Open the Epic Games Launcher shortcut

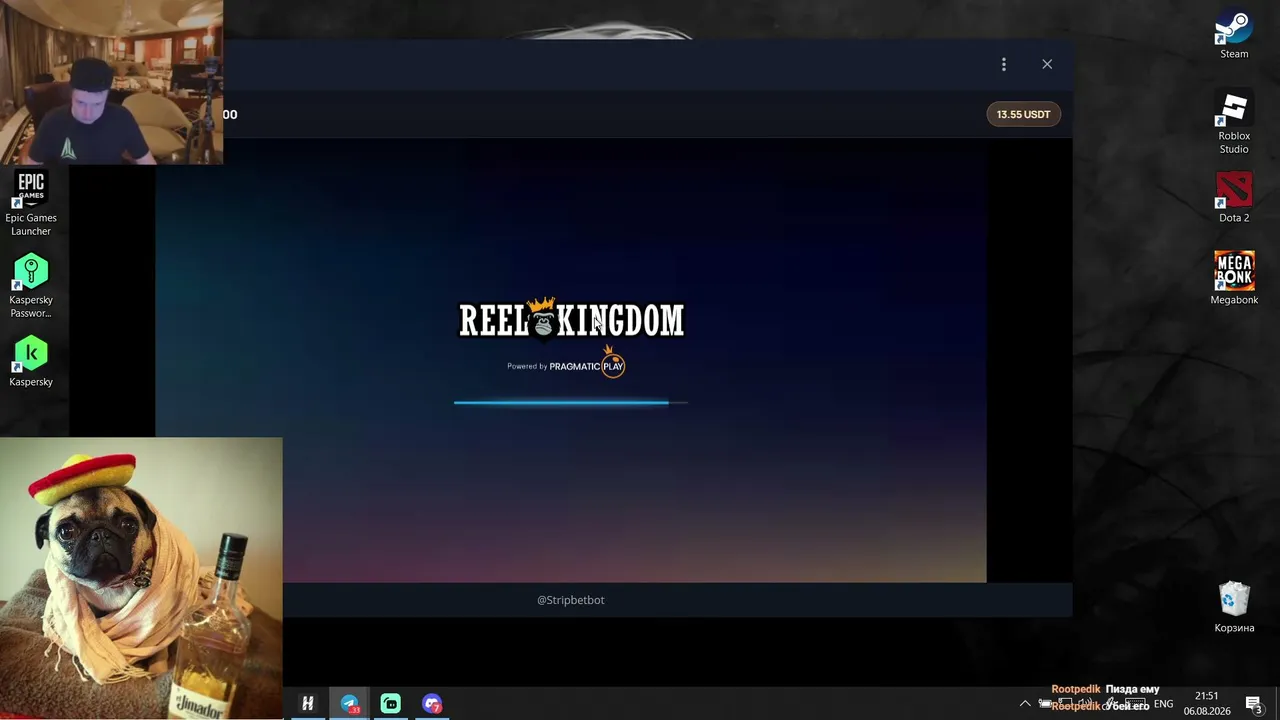point(31,204)
